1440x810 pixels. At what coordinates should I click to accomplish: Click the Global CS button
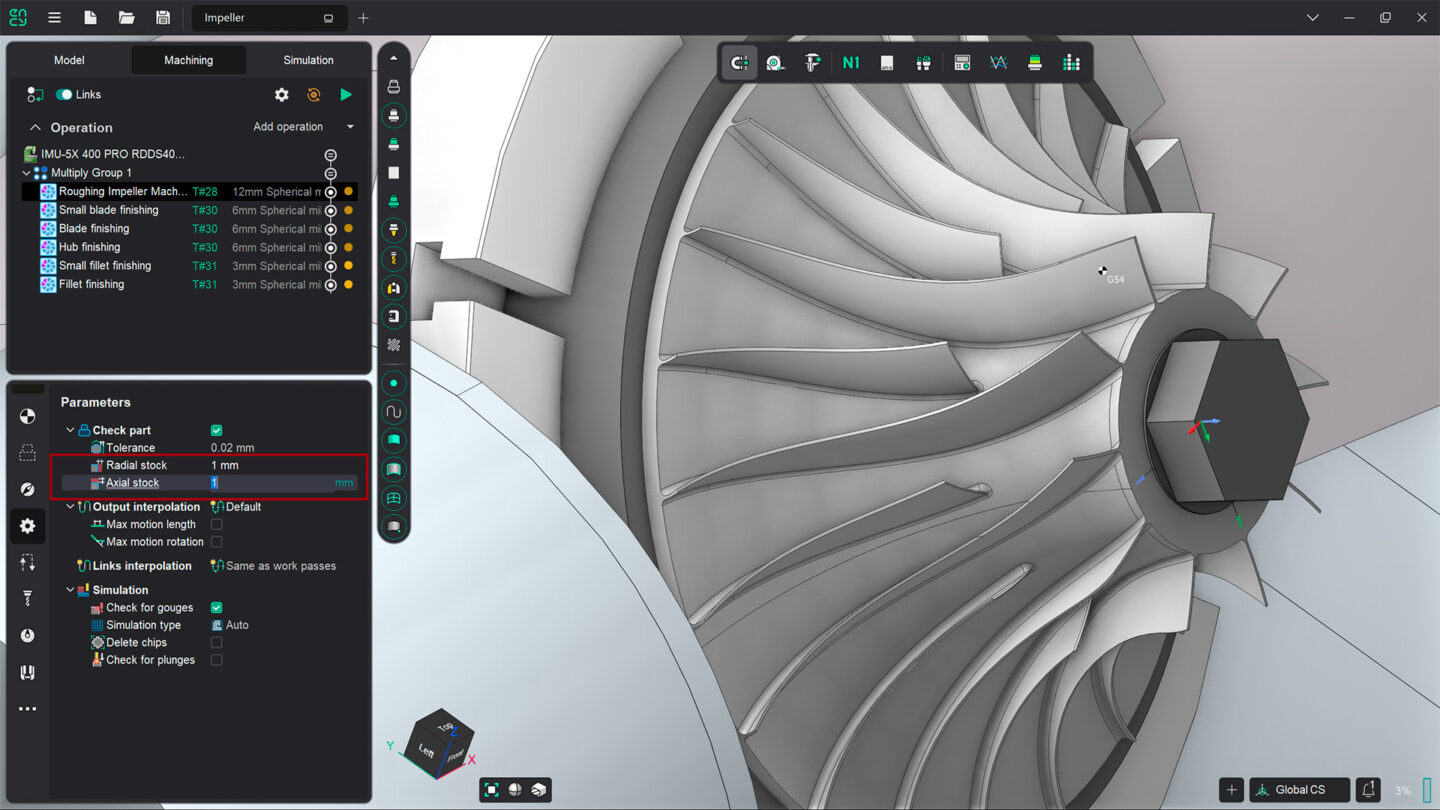pyautogui.click(x=1299, y=789)
